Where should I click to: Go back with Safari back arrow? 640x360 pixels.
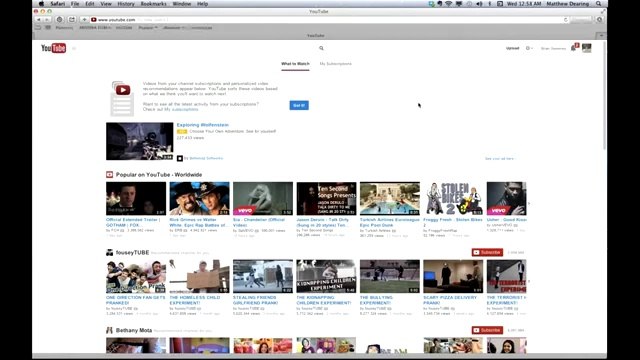pos(39,20)
